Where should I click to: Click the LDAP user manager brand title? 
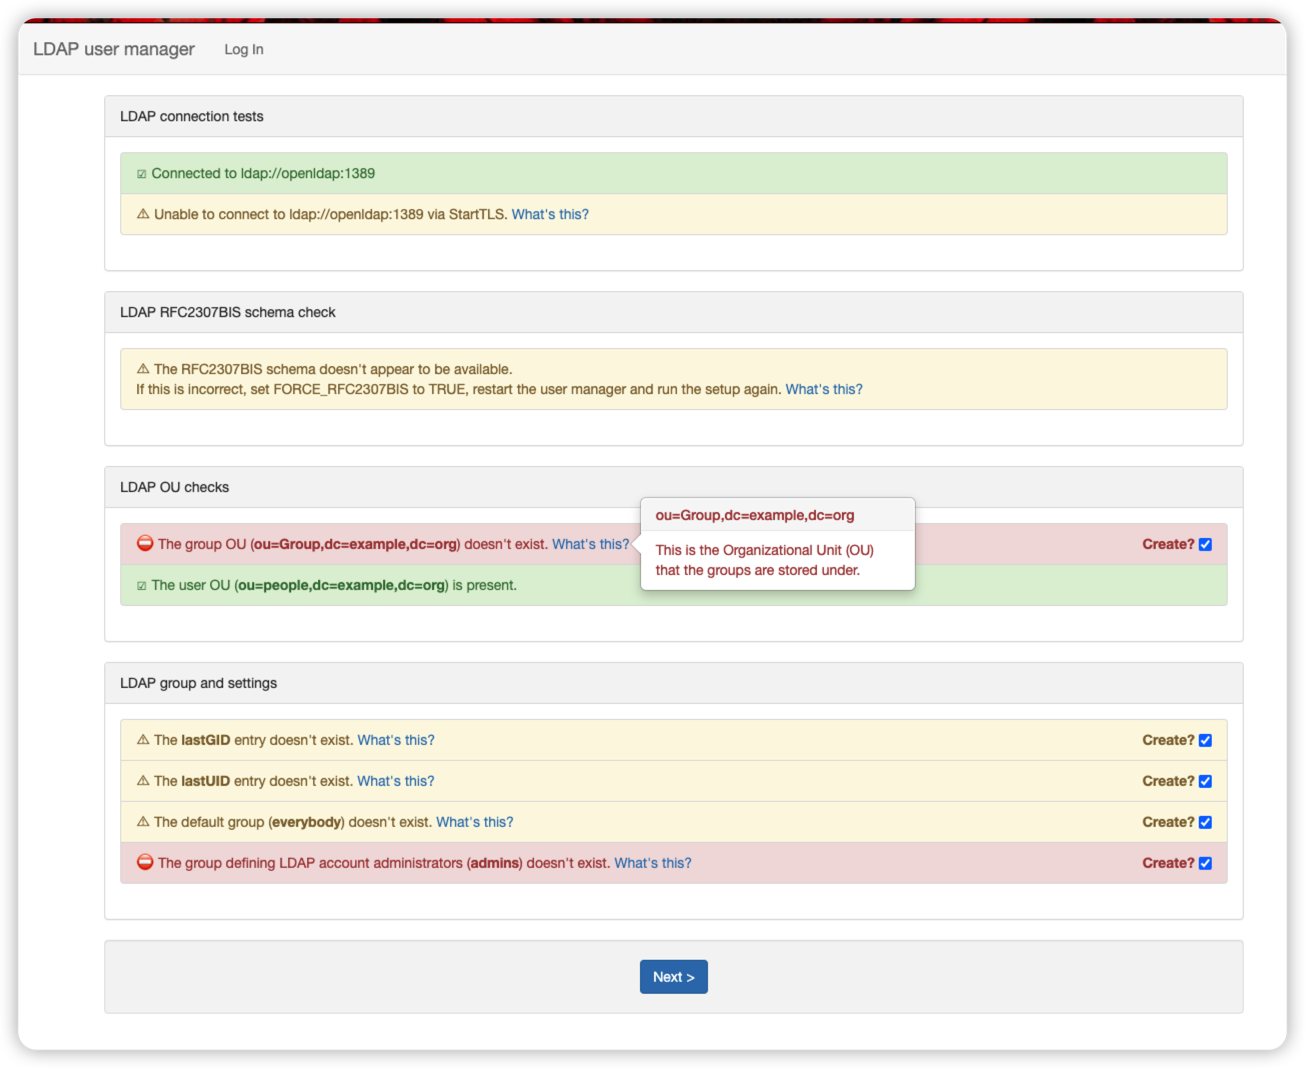[114, 49]
